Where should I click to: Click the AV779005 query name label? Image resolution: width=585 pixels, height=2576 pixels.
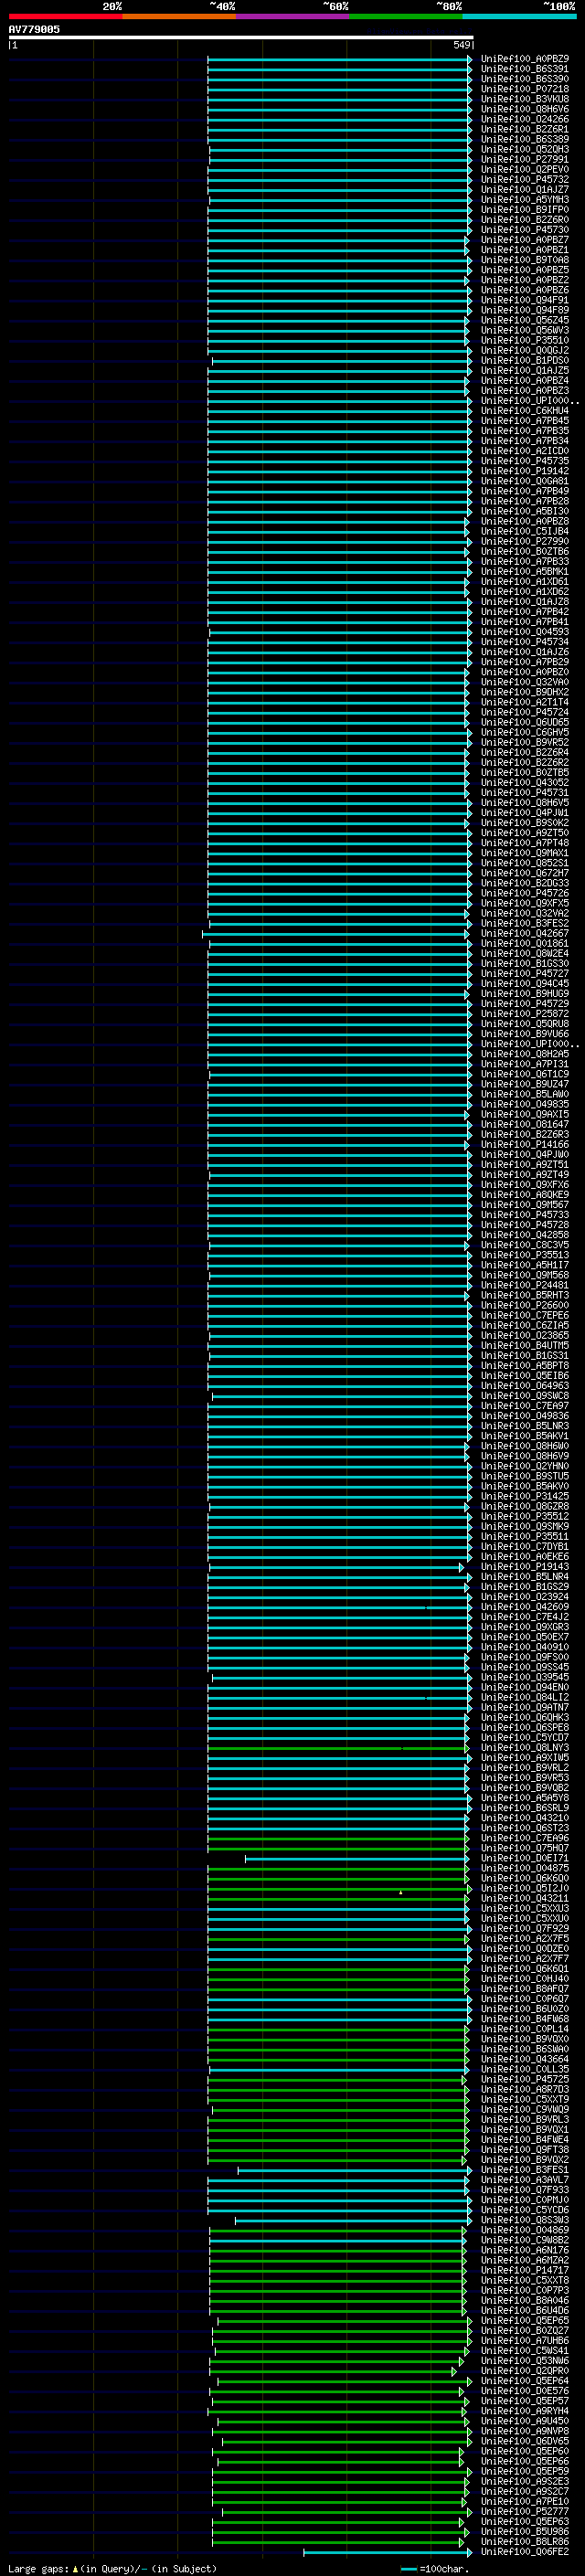click(34, 30)
